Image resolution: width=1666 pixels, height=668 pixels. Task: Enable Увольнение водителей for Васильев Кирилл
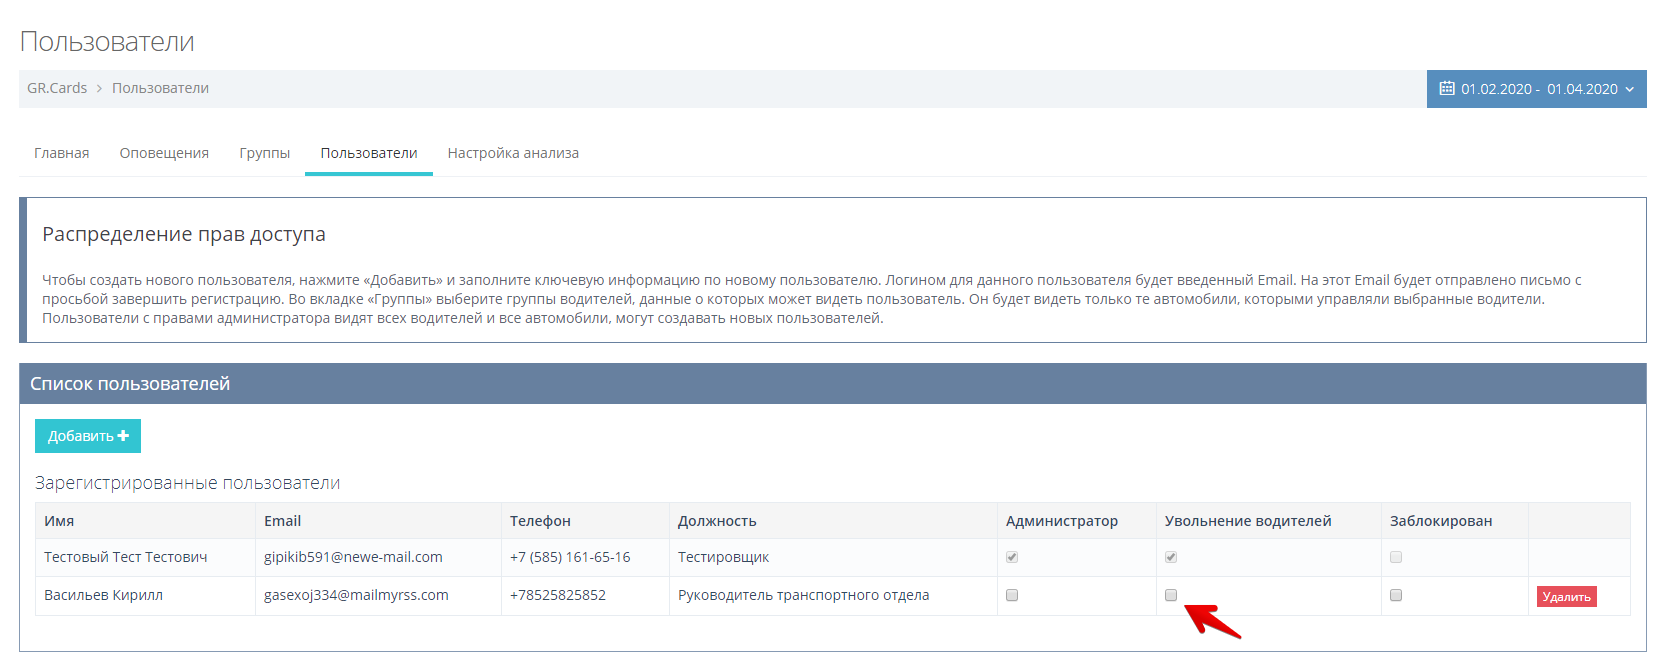(1171, 595)
